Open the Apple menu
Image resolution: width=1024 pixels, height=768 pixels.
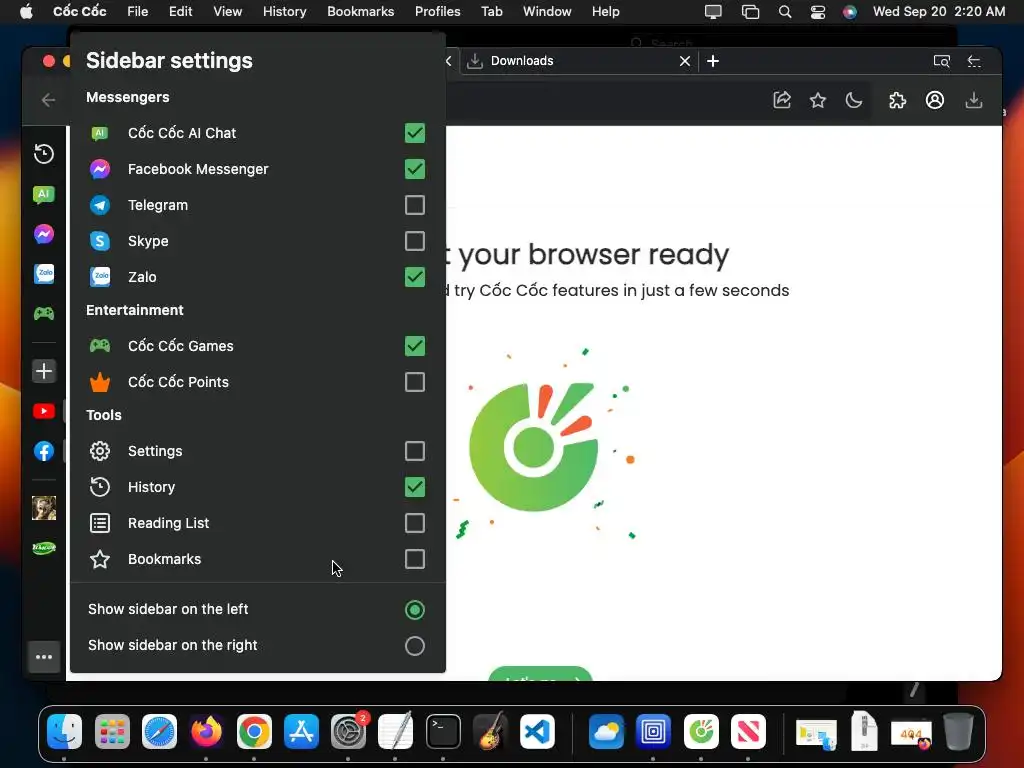click(26, 11)
